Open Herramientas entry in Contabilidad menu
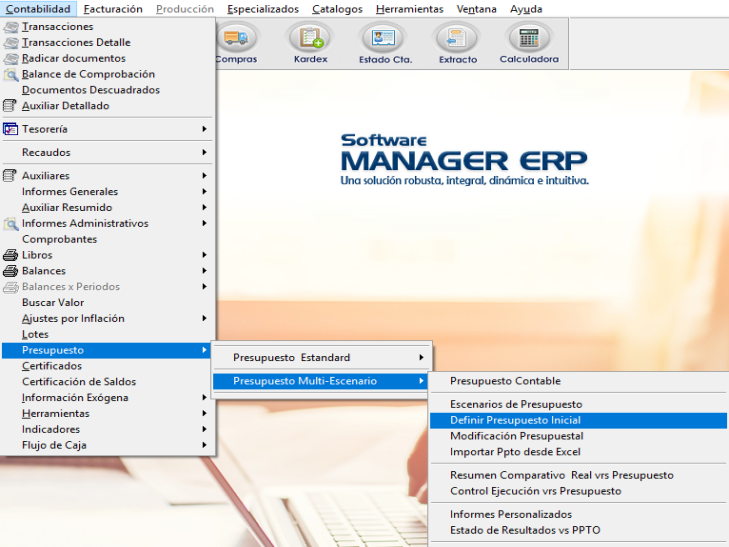729x547 pixels. click(107, 413)
